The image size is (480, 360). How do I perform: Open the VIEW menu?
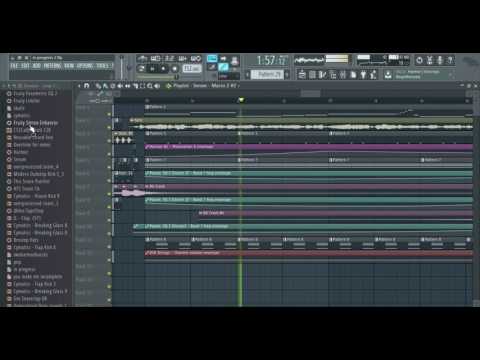coord(69,66)
